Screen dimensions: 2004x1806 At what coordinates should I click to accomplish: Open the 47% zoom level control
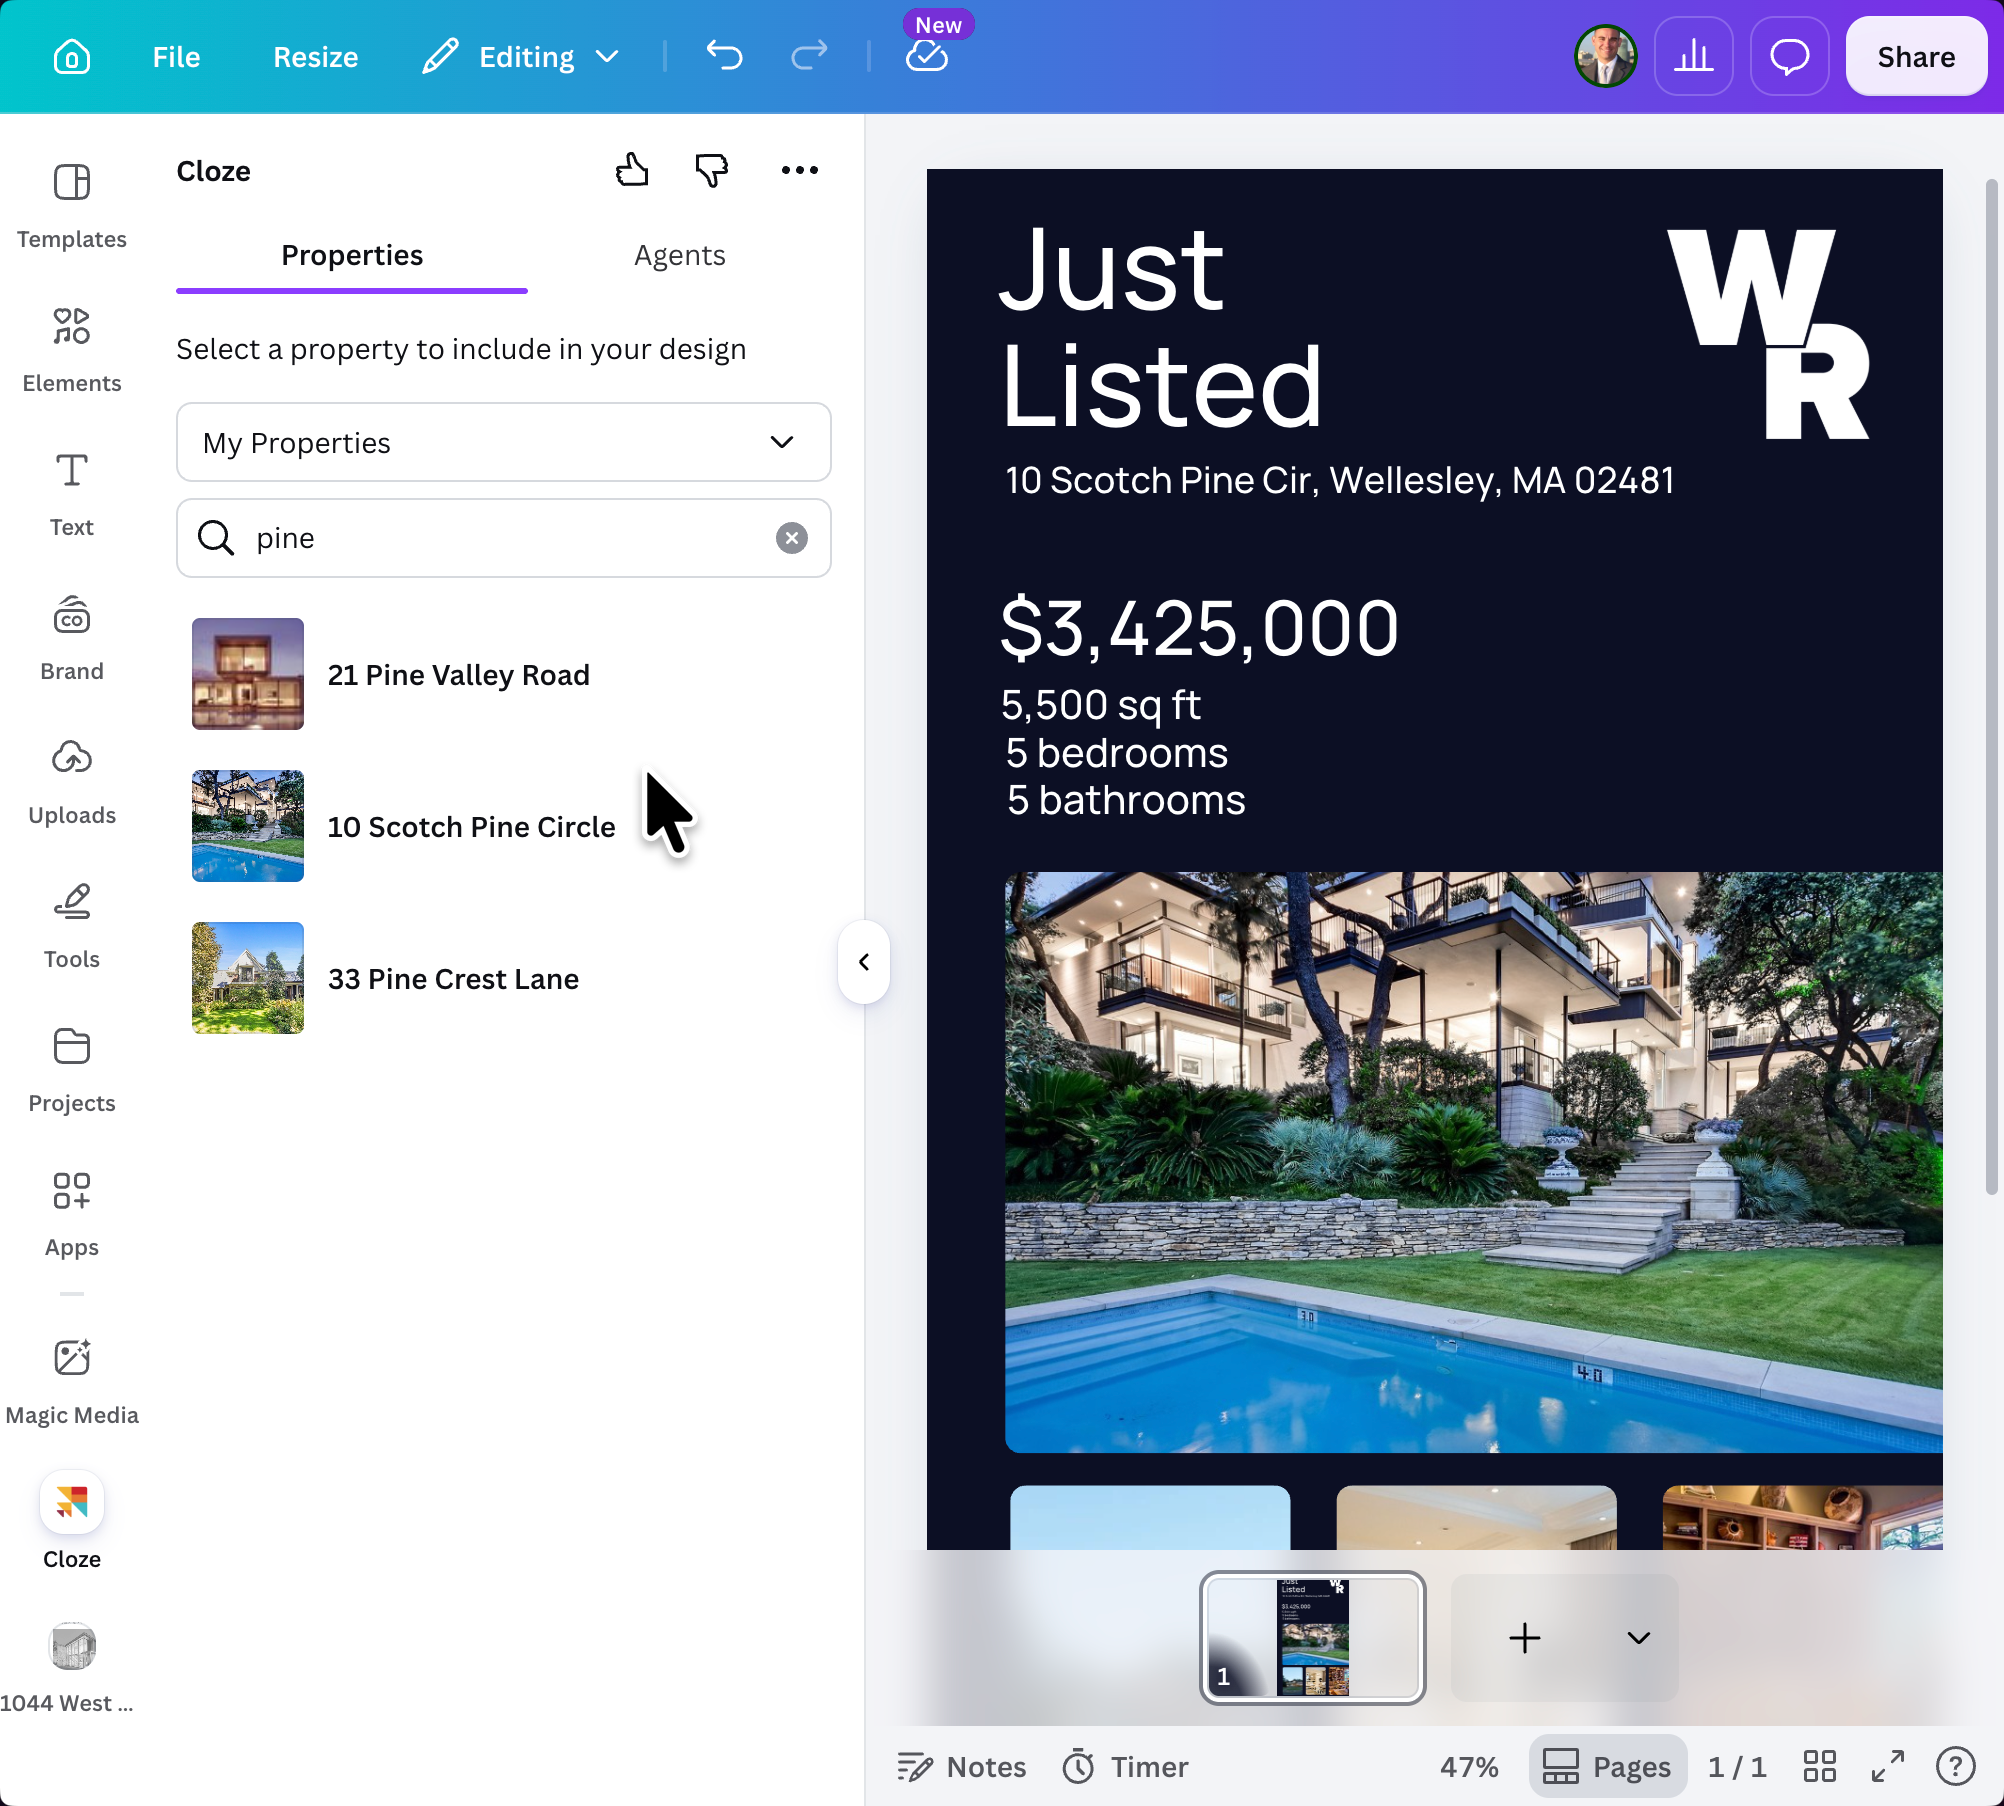click(x=1469, y=1767)
